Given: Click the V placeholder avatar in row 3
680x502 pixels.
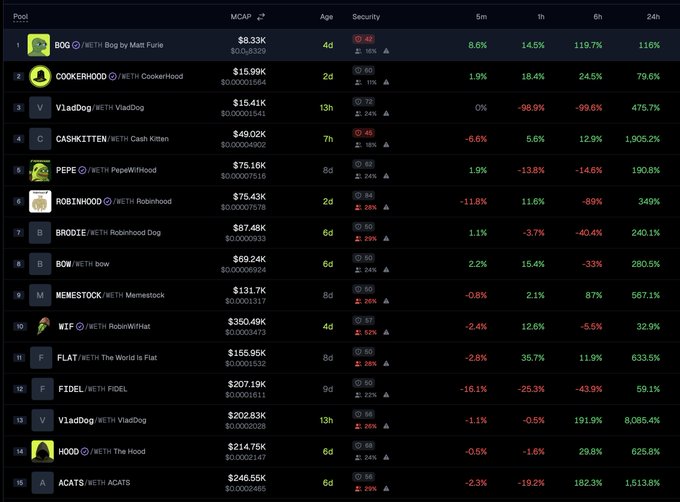Looking at the screenshot, I should tap(40, 108).
